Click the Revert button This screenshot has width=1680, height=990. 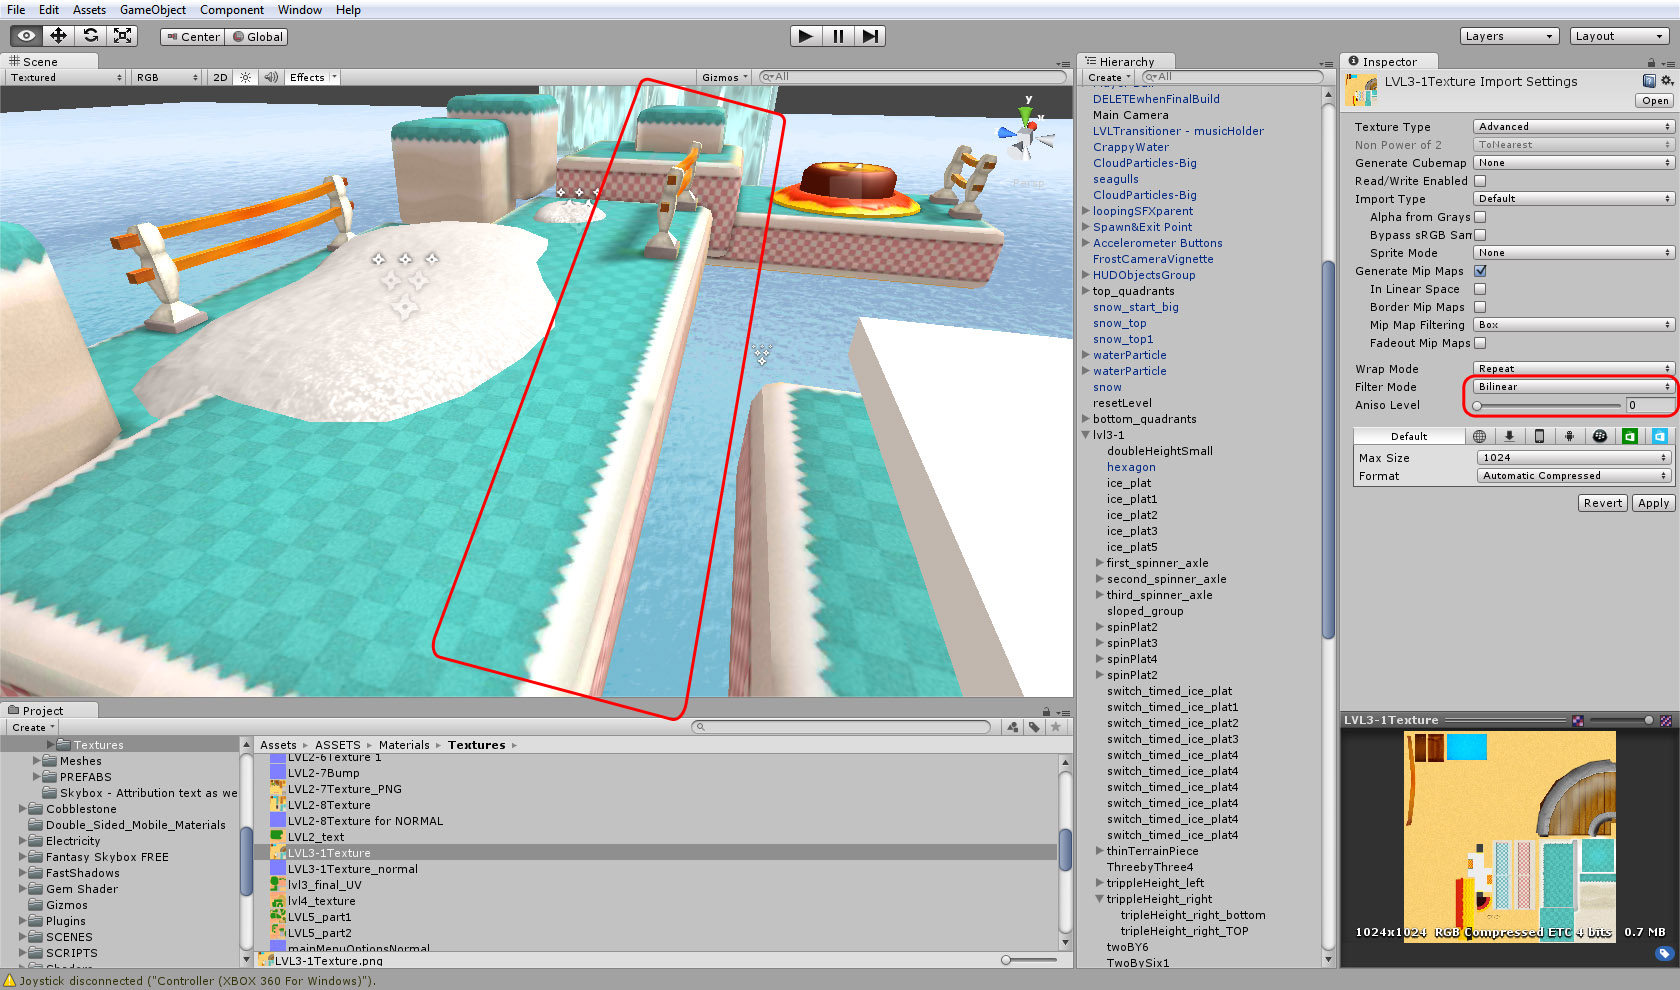click(x=1603, y=503)
